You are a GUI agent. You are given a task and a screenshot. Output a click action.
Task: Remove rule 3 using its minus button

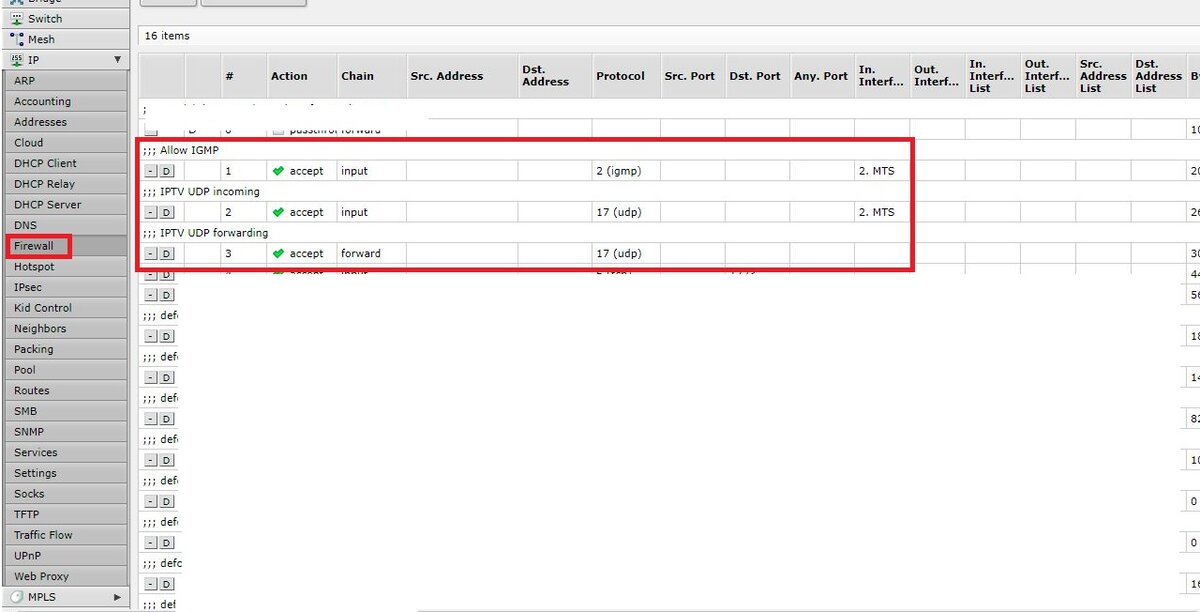[151, 253]
